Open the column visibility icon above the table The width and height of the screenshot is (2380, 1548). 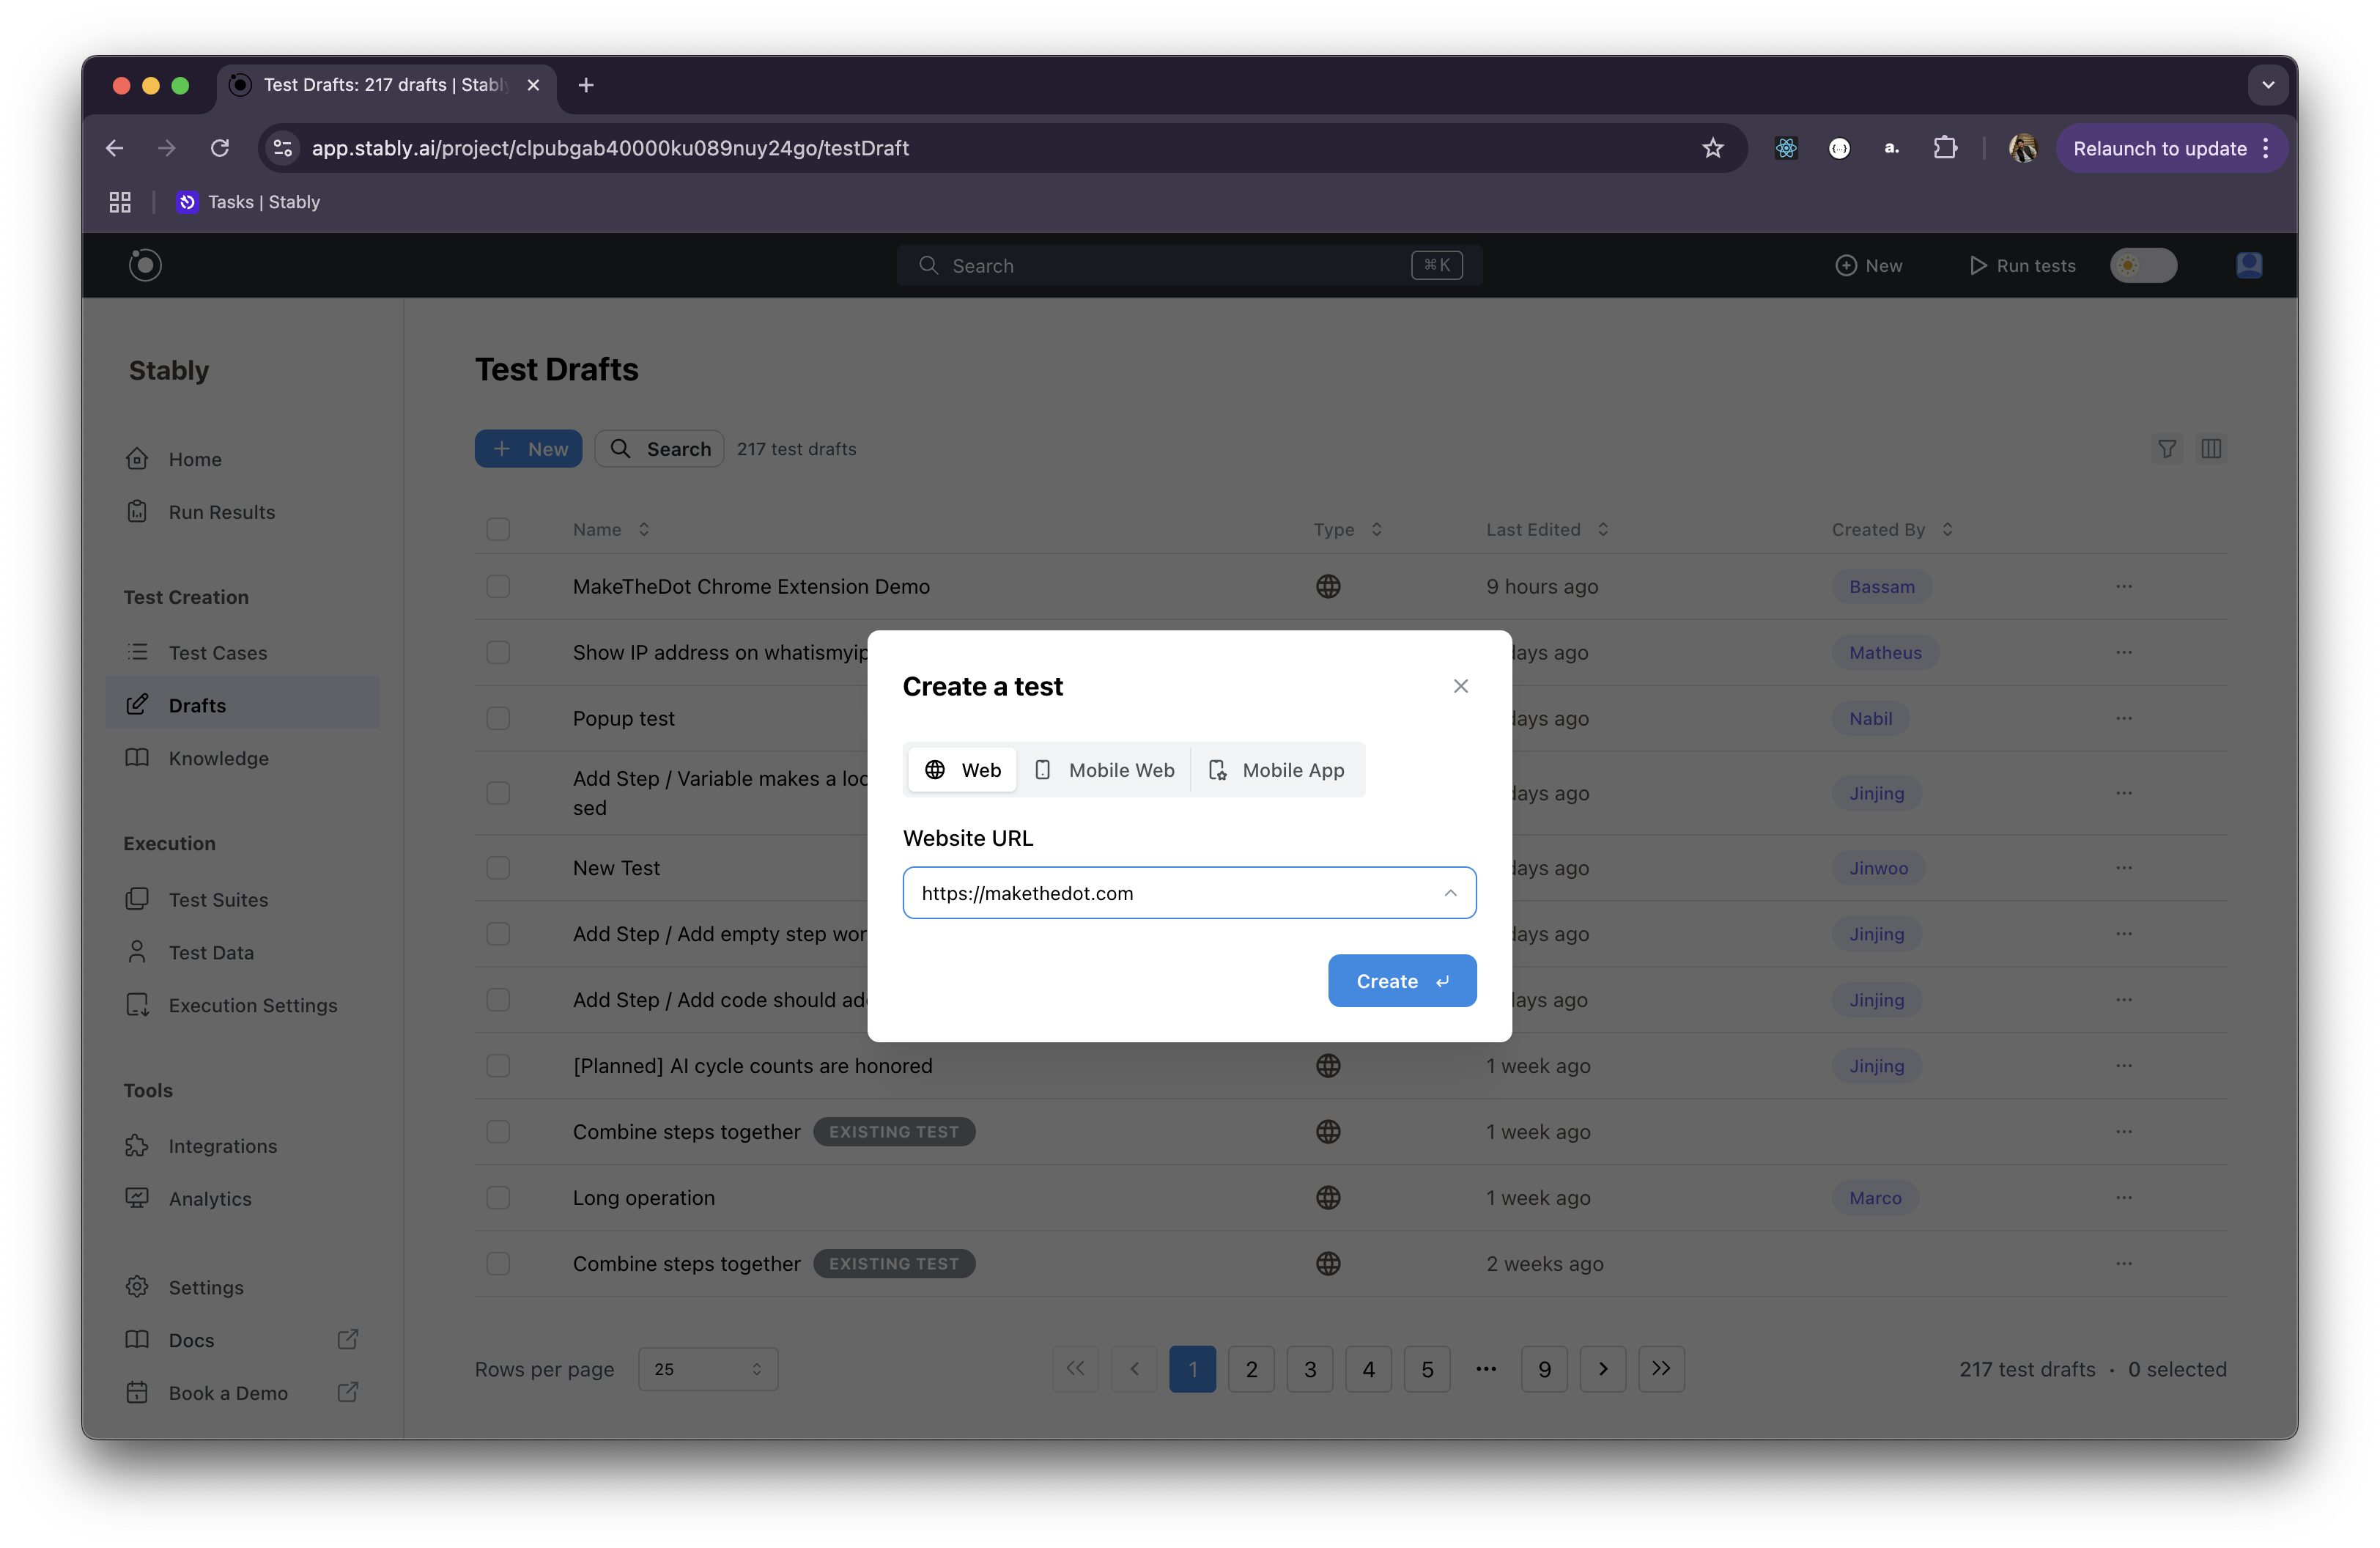[x=2211, y=449]
